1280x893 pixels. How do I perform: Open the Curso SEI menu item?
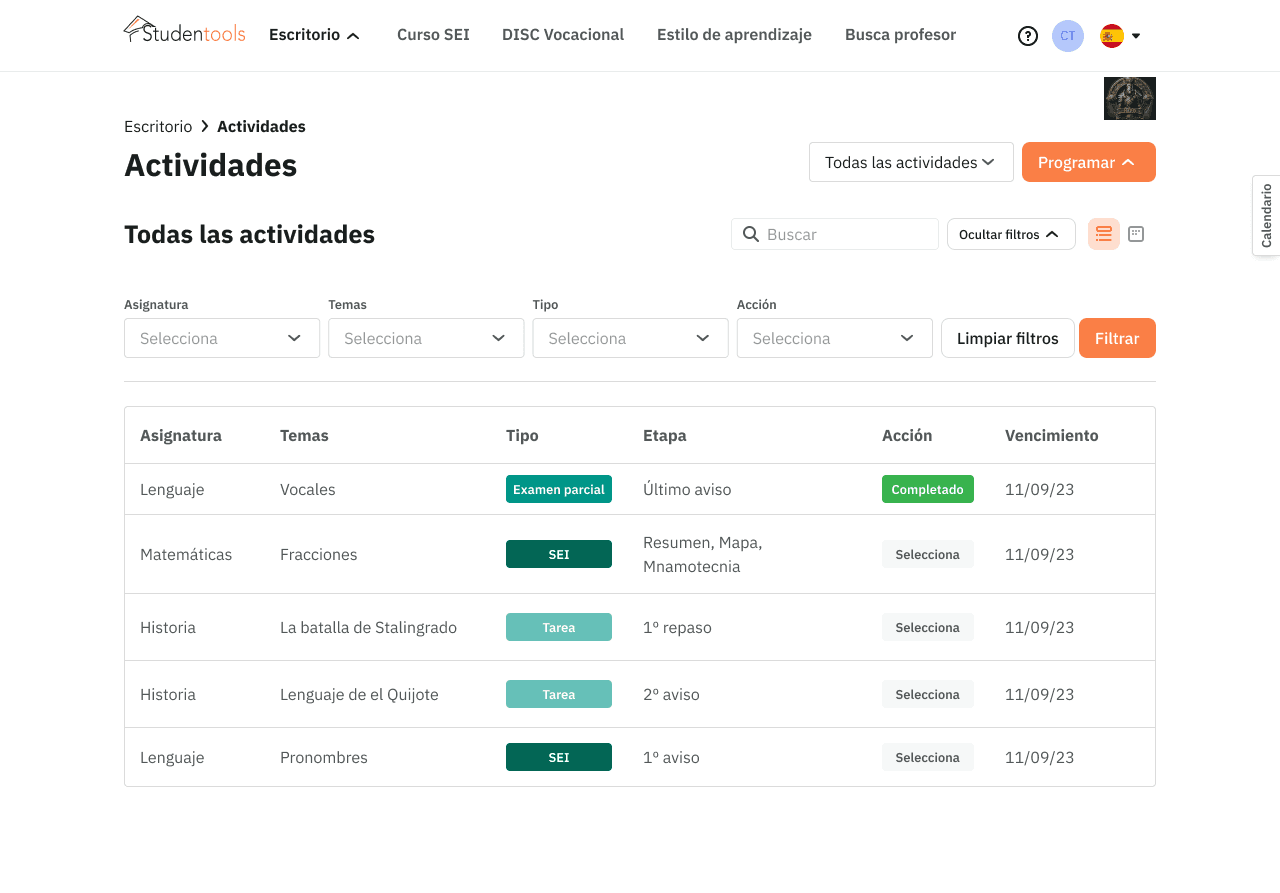coord(433,35)
